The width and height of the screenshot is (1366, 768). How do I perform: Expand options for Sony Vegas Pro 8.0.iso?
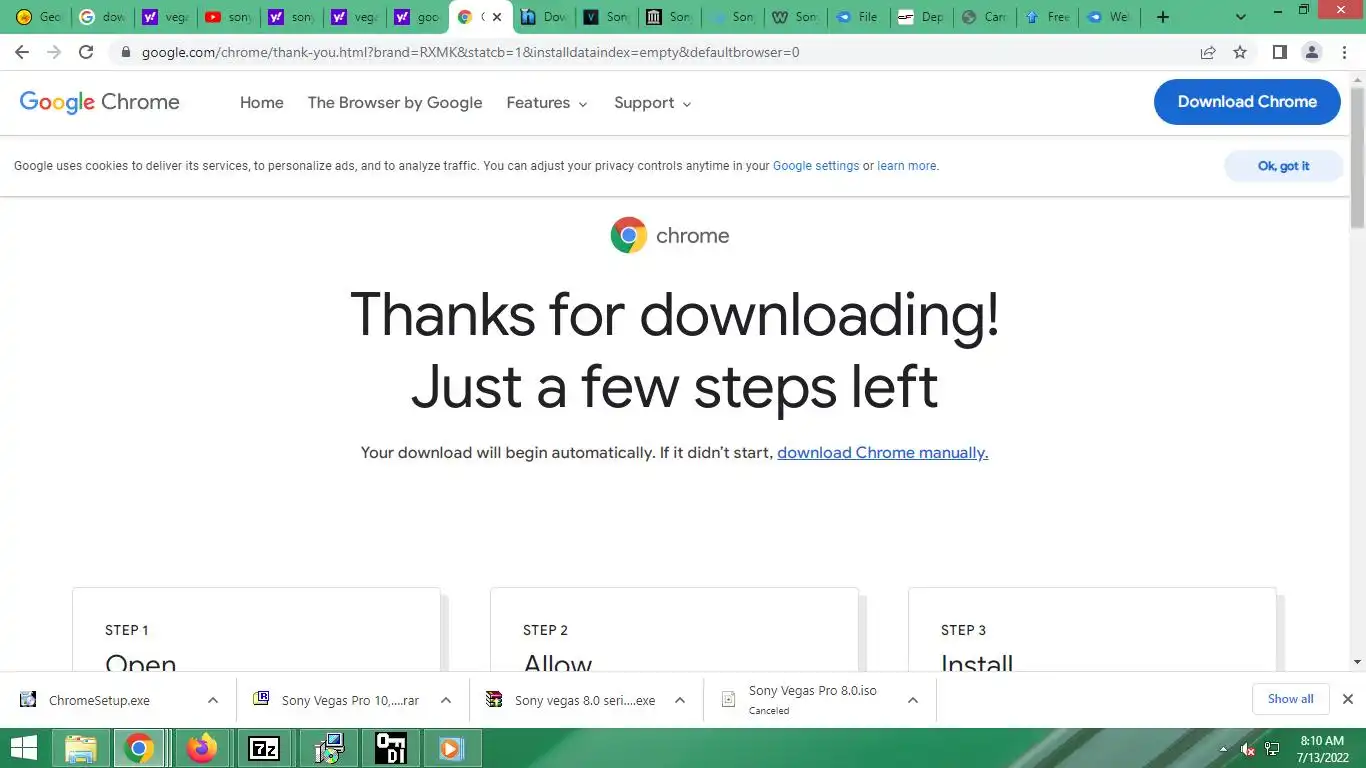pyautogui.click(x=913, y=700)
